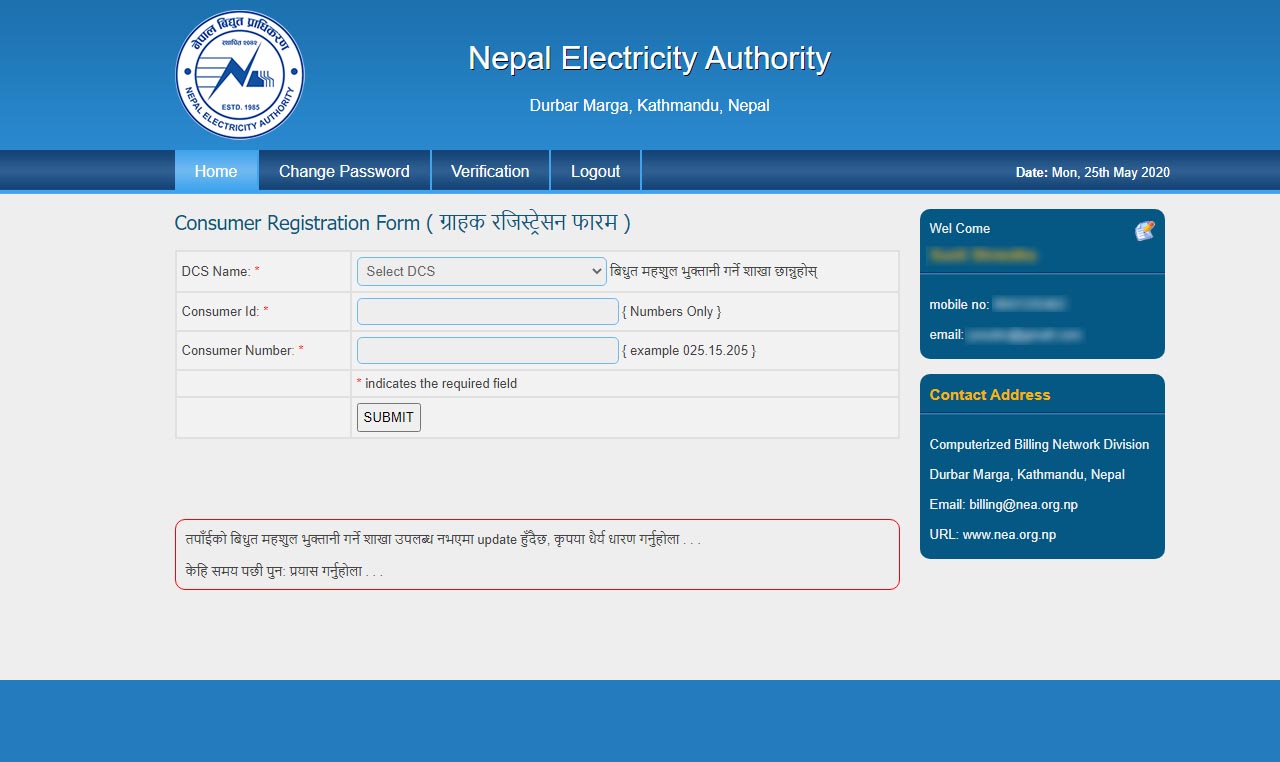Focus the Consumer Number input field
This screenshot has height=762, width=1280.
click(x=488, y=350)
